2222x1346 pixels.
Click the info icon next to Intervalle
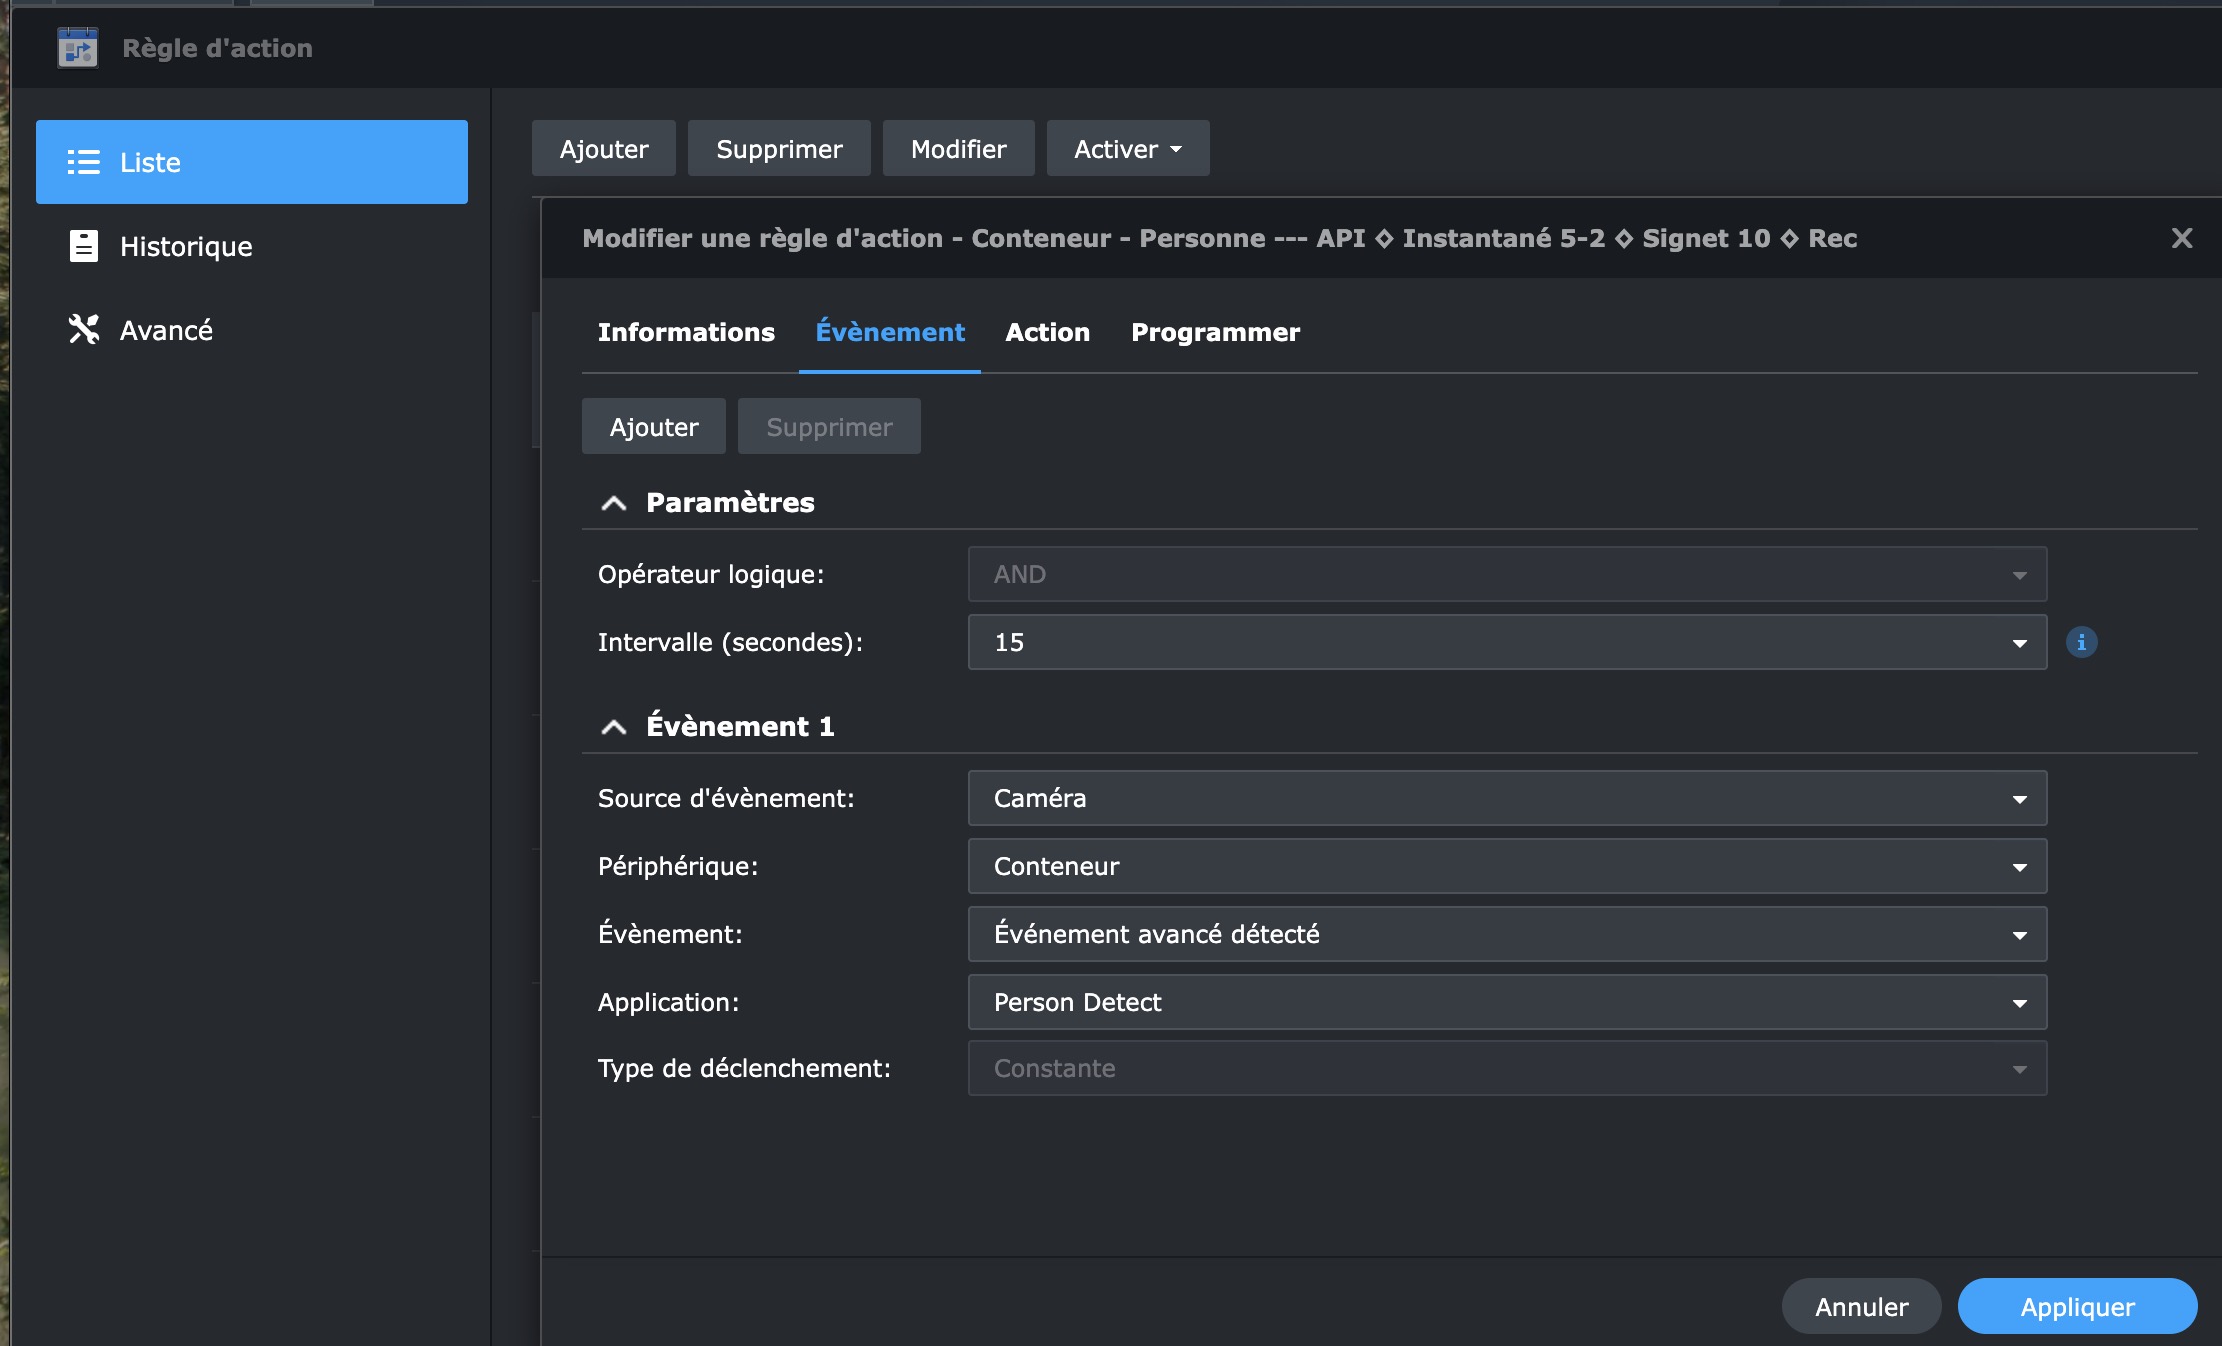tap(2081, 642)
